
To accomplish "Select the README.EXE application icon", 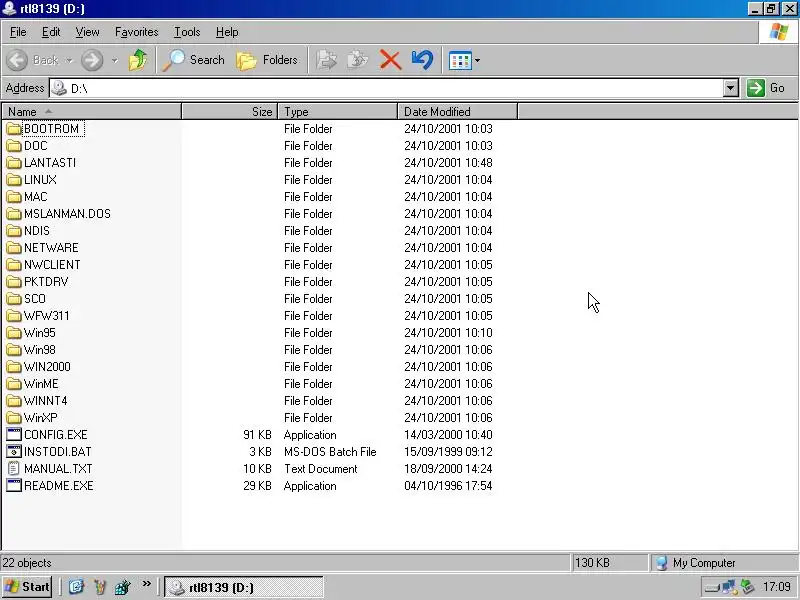I will (14, 486).
